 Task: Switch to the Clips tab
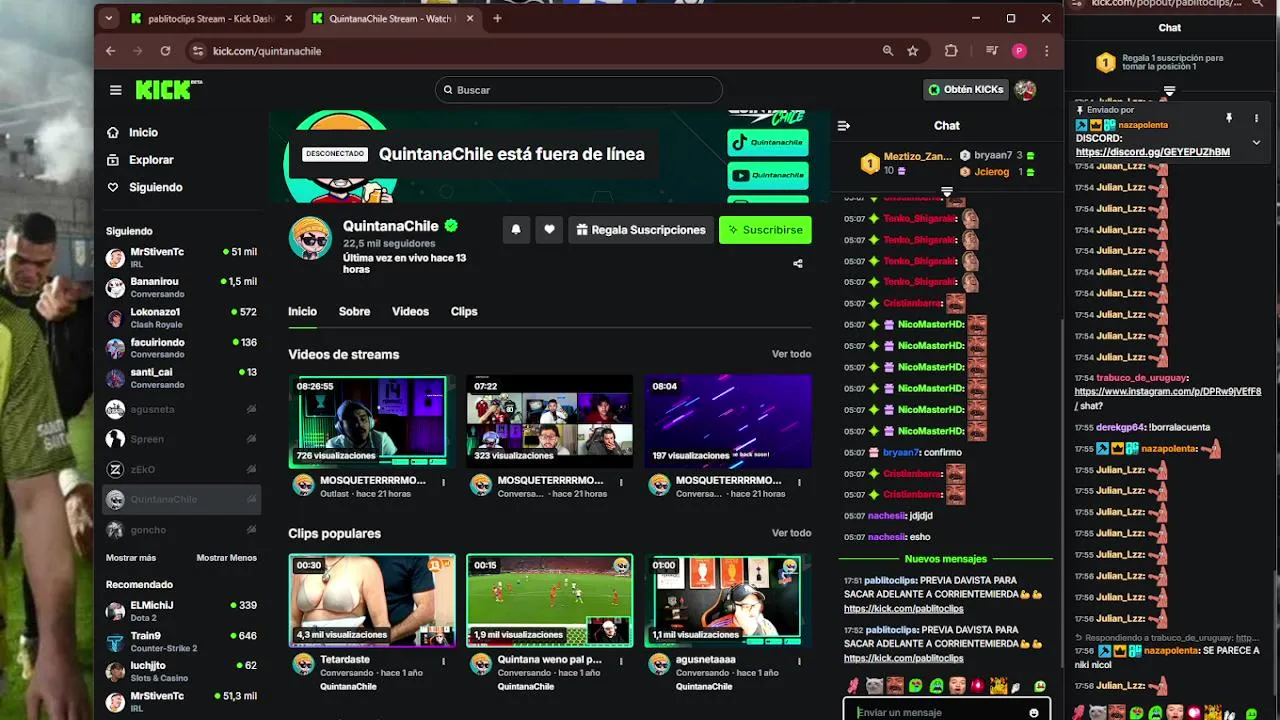(x=464, y=311)
